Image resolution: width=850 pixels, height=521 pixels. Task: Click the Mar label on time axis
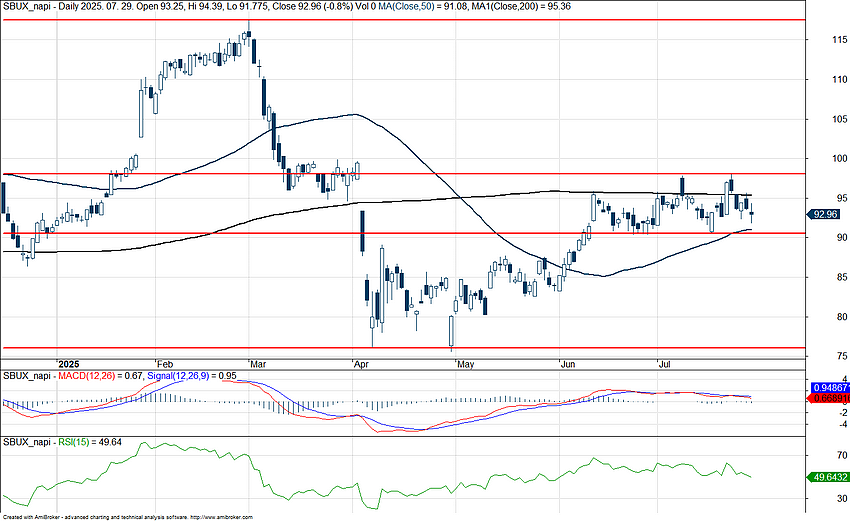258,364
